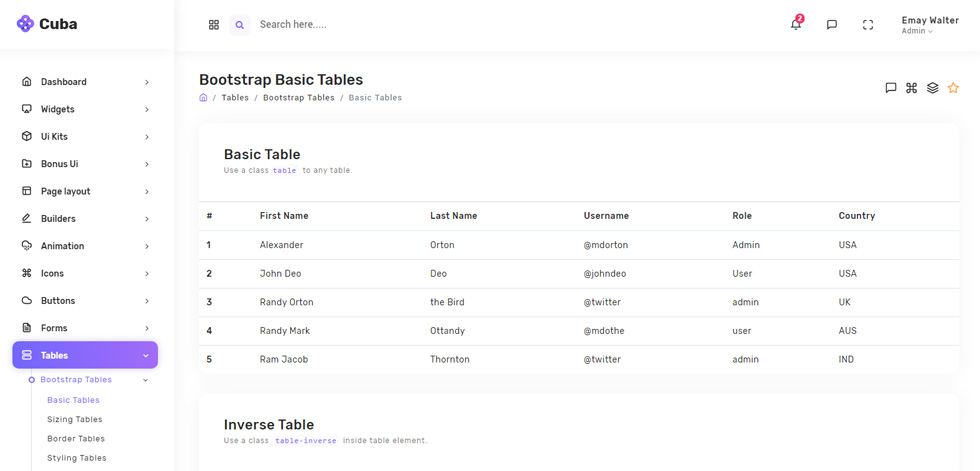Click the Buttons cloud icon
Image resolution: width=980 pixels, height=471 pixels.
tap(26, 300)
